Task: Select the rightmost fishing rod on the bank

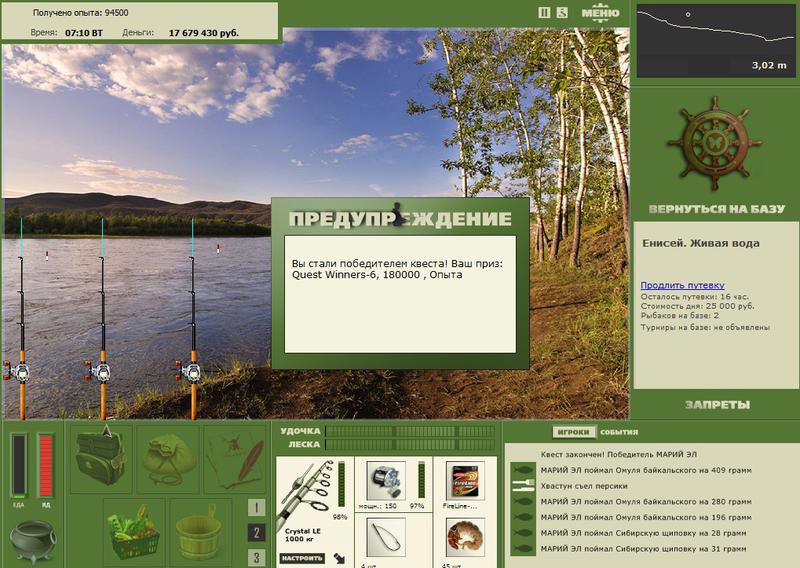Action: (x=193, y=319)
